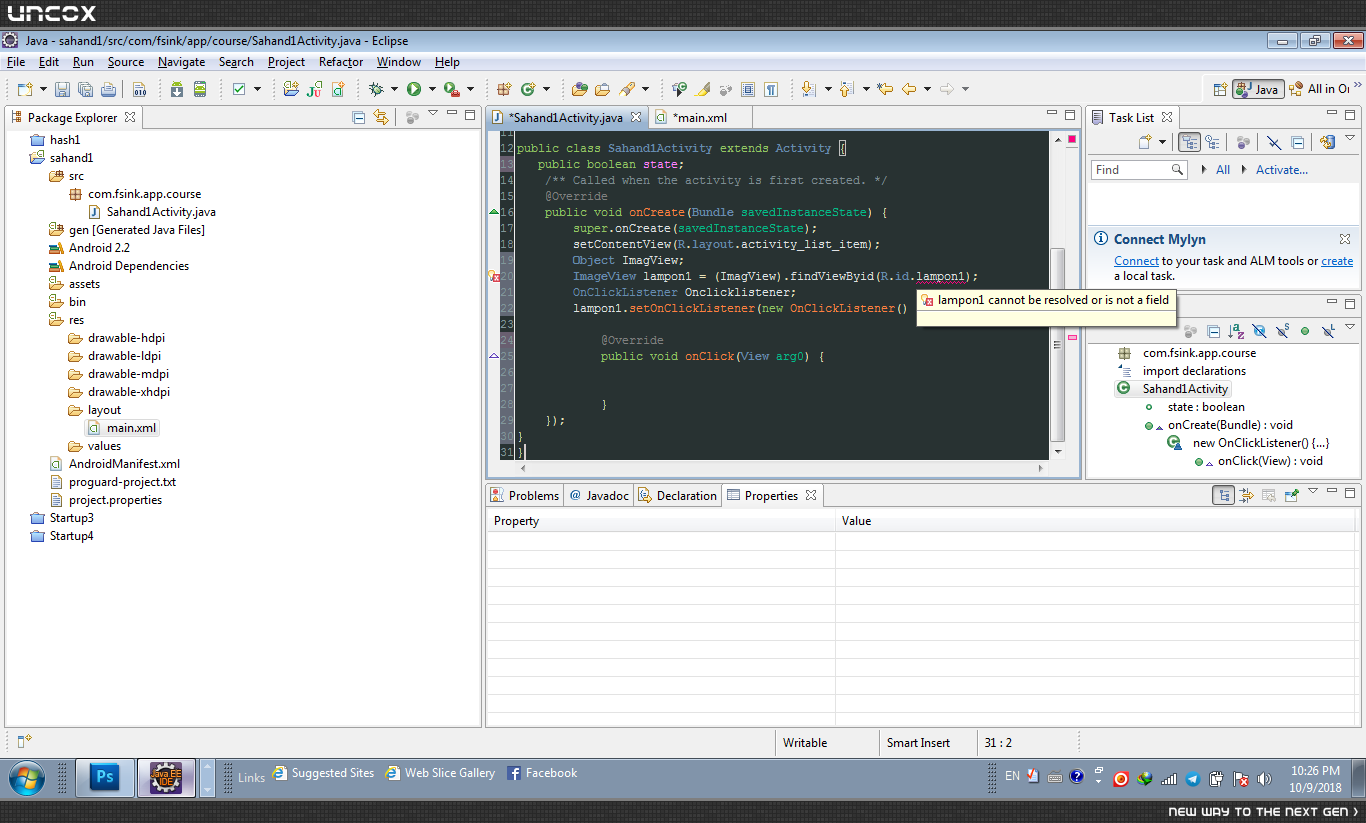1366x823 pixels.
Task: Open the Navigate menu
Action: click(181, 62)
